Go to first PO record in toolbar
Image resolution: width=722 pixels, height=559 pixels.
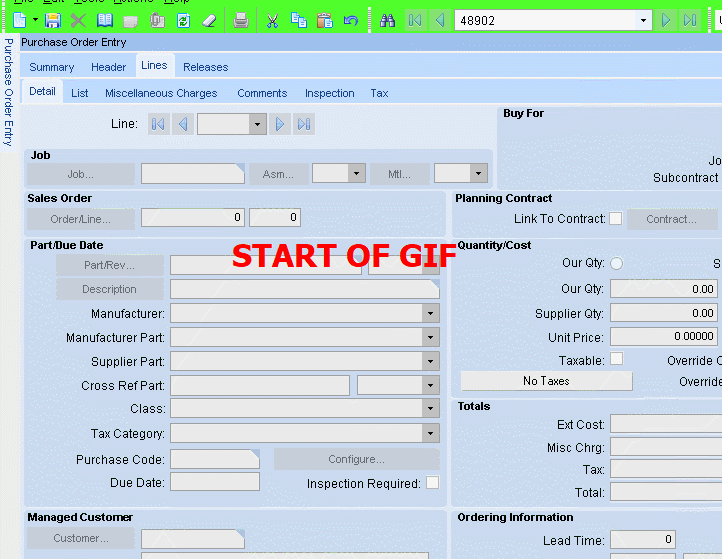point(415,20)
